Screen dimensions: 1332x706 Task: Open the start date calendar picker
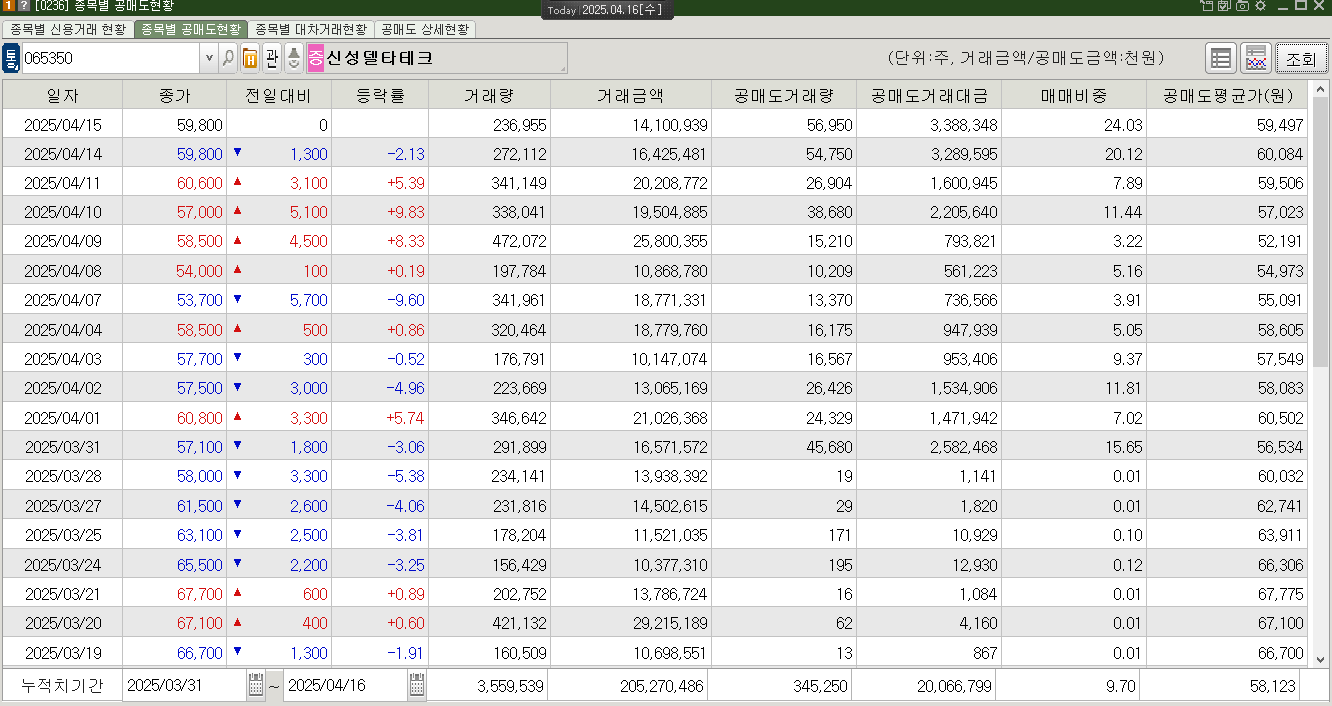click(x=256, y=685)
